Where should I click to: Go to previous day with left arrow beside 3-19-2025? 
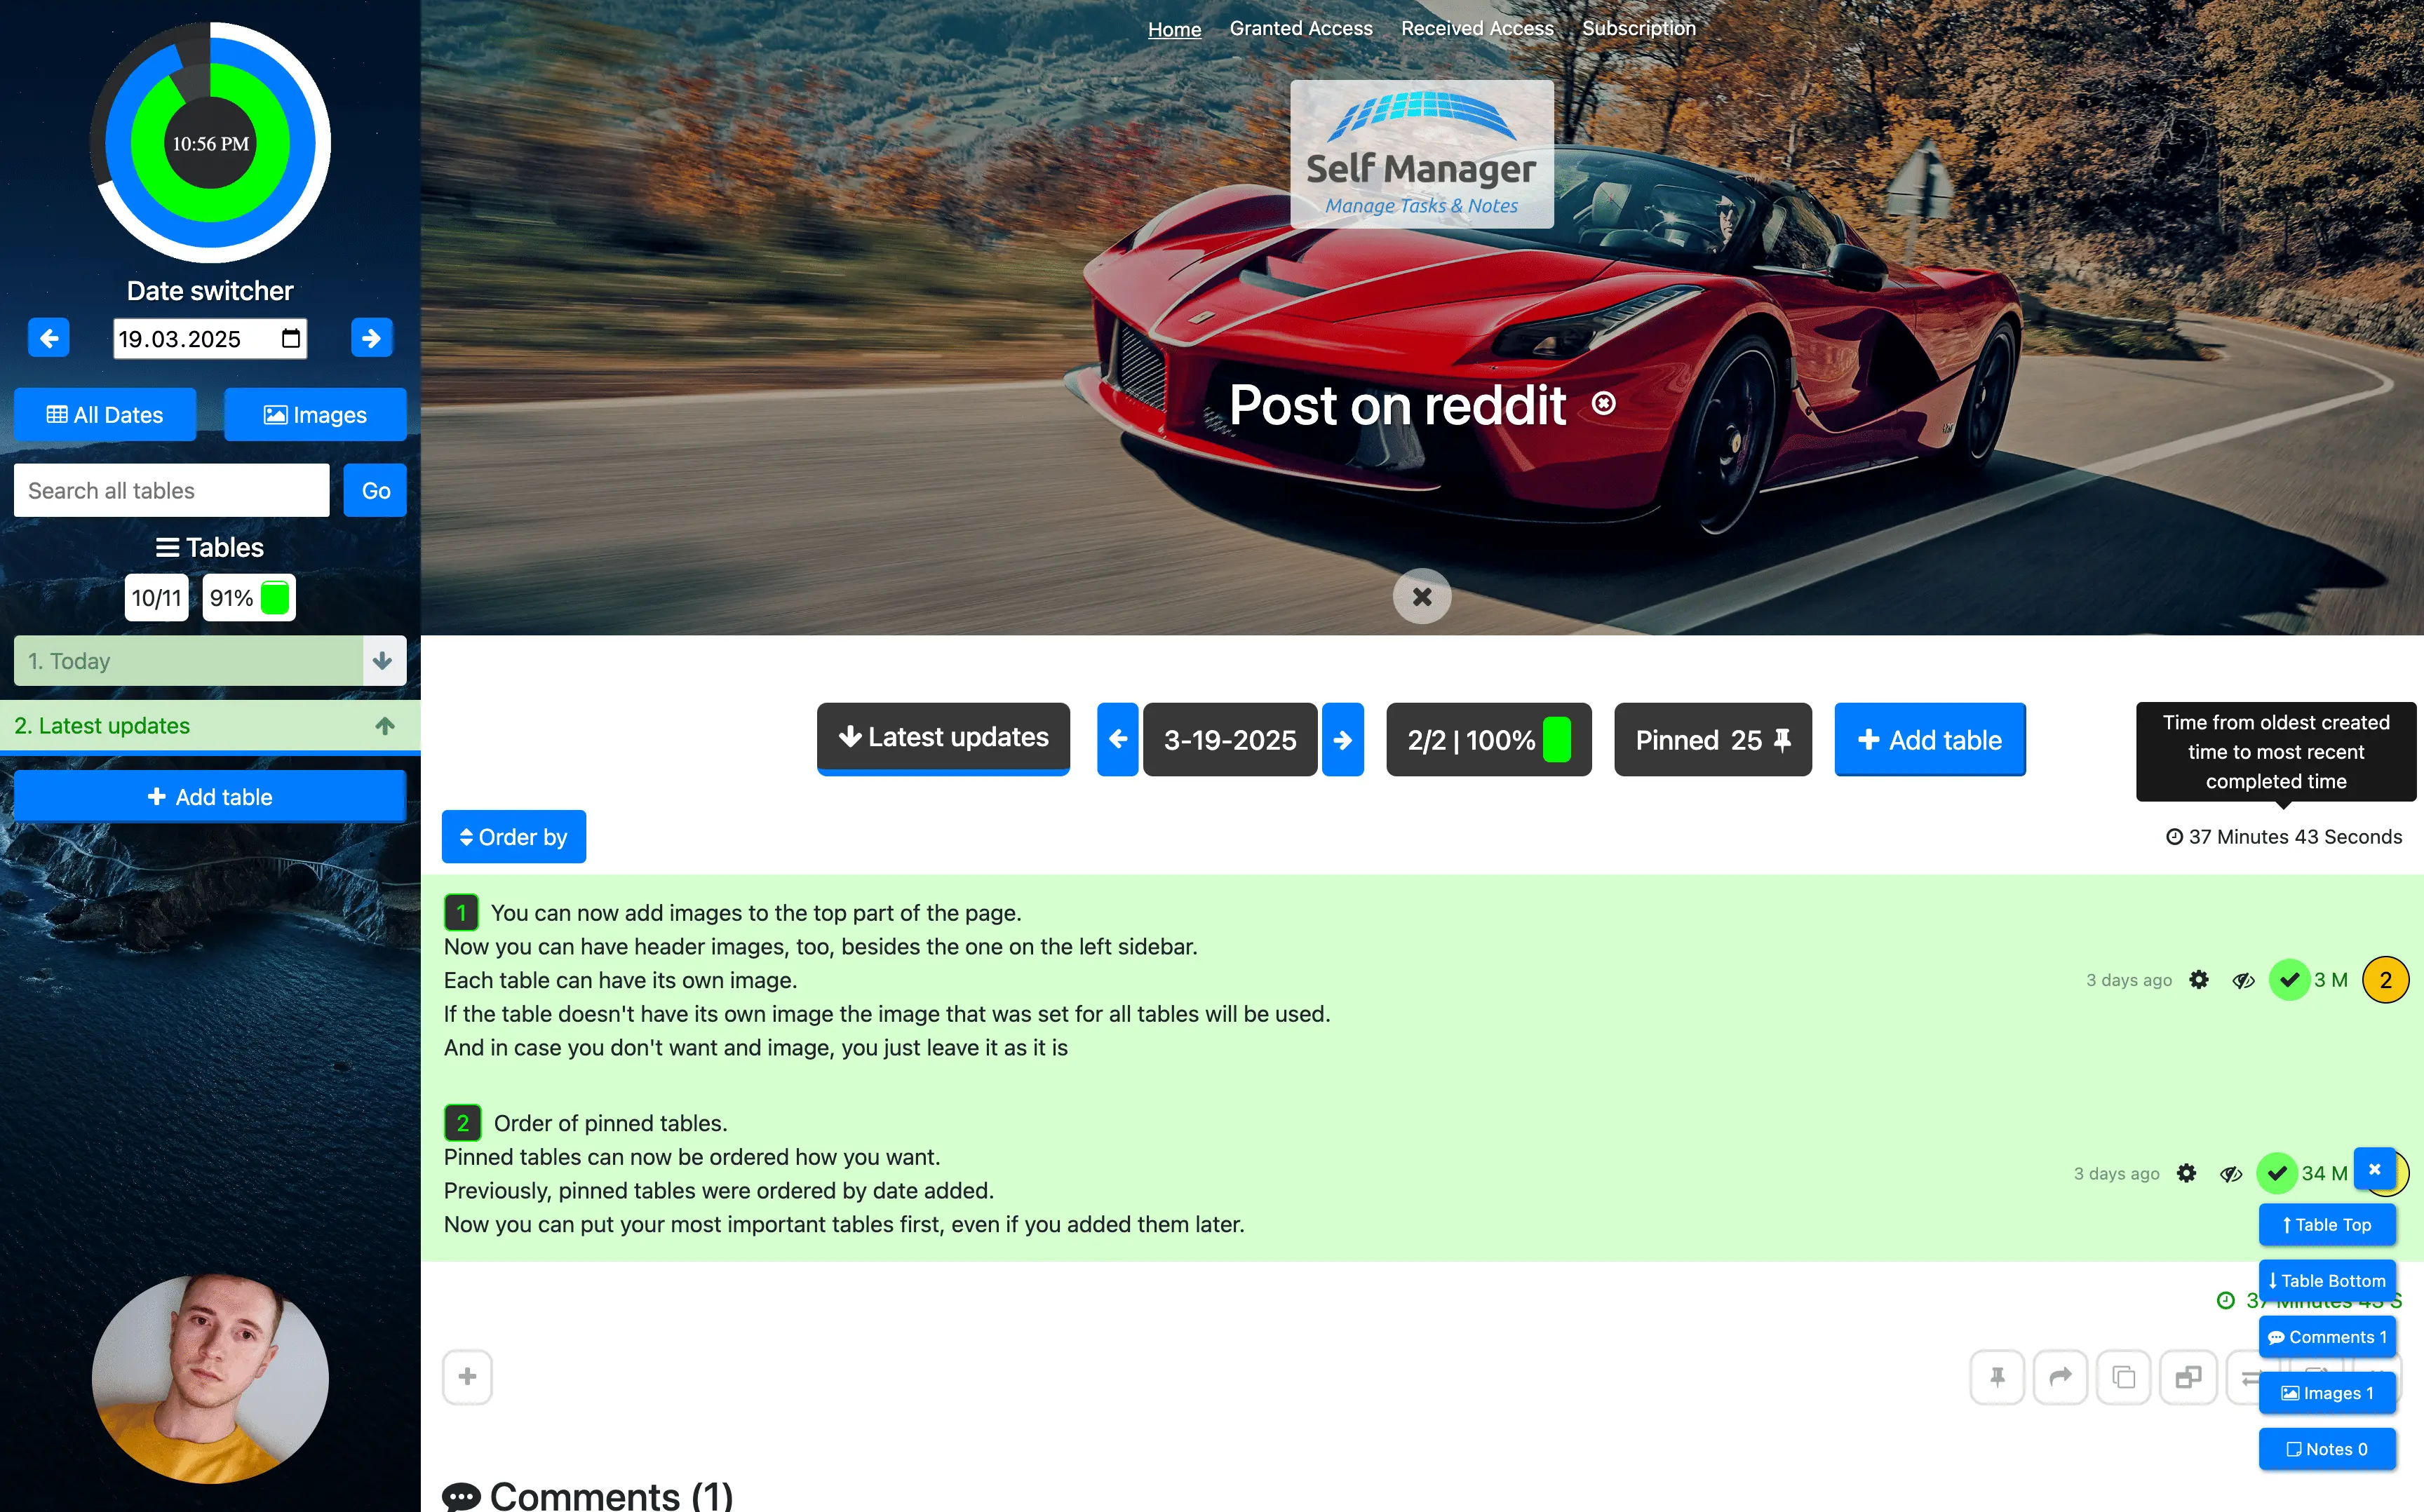pos(1117,740)
